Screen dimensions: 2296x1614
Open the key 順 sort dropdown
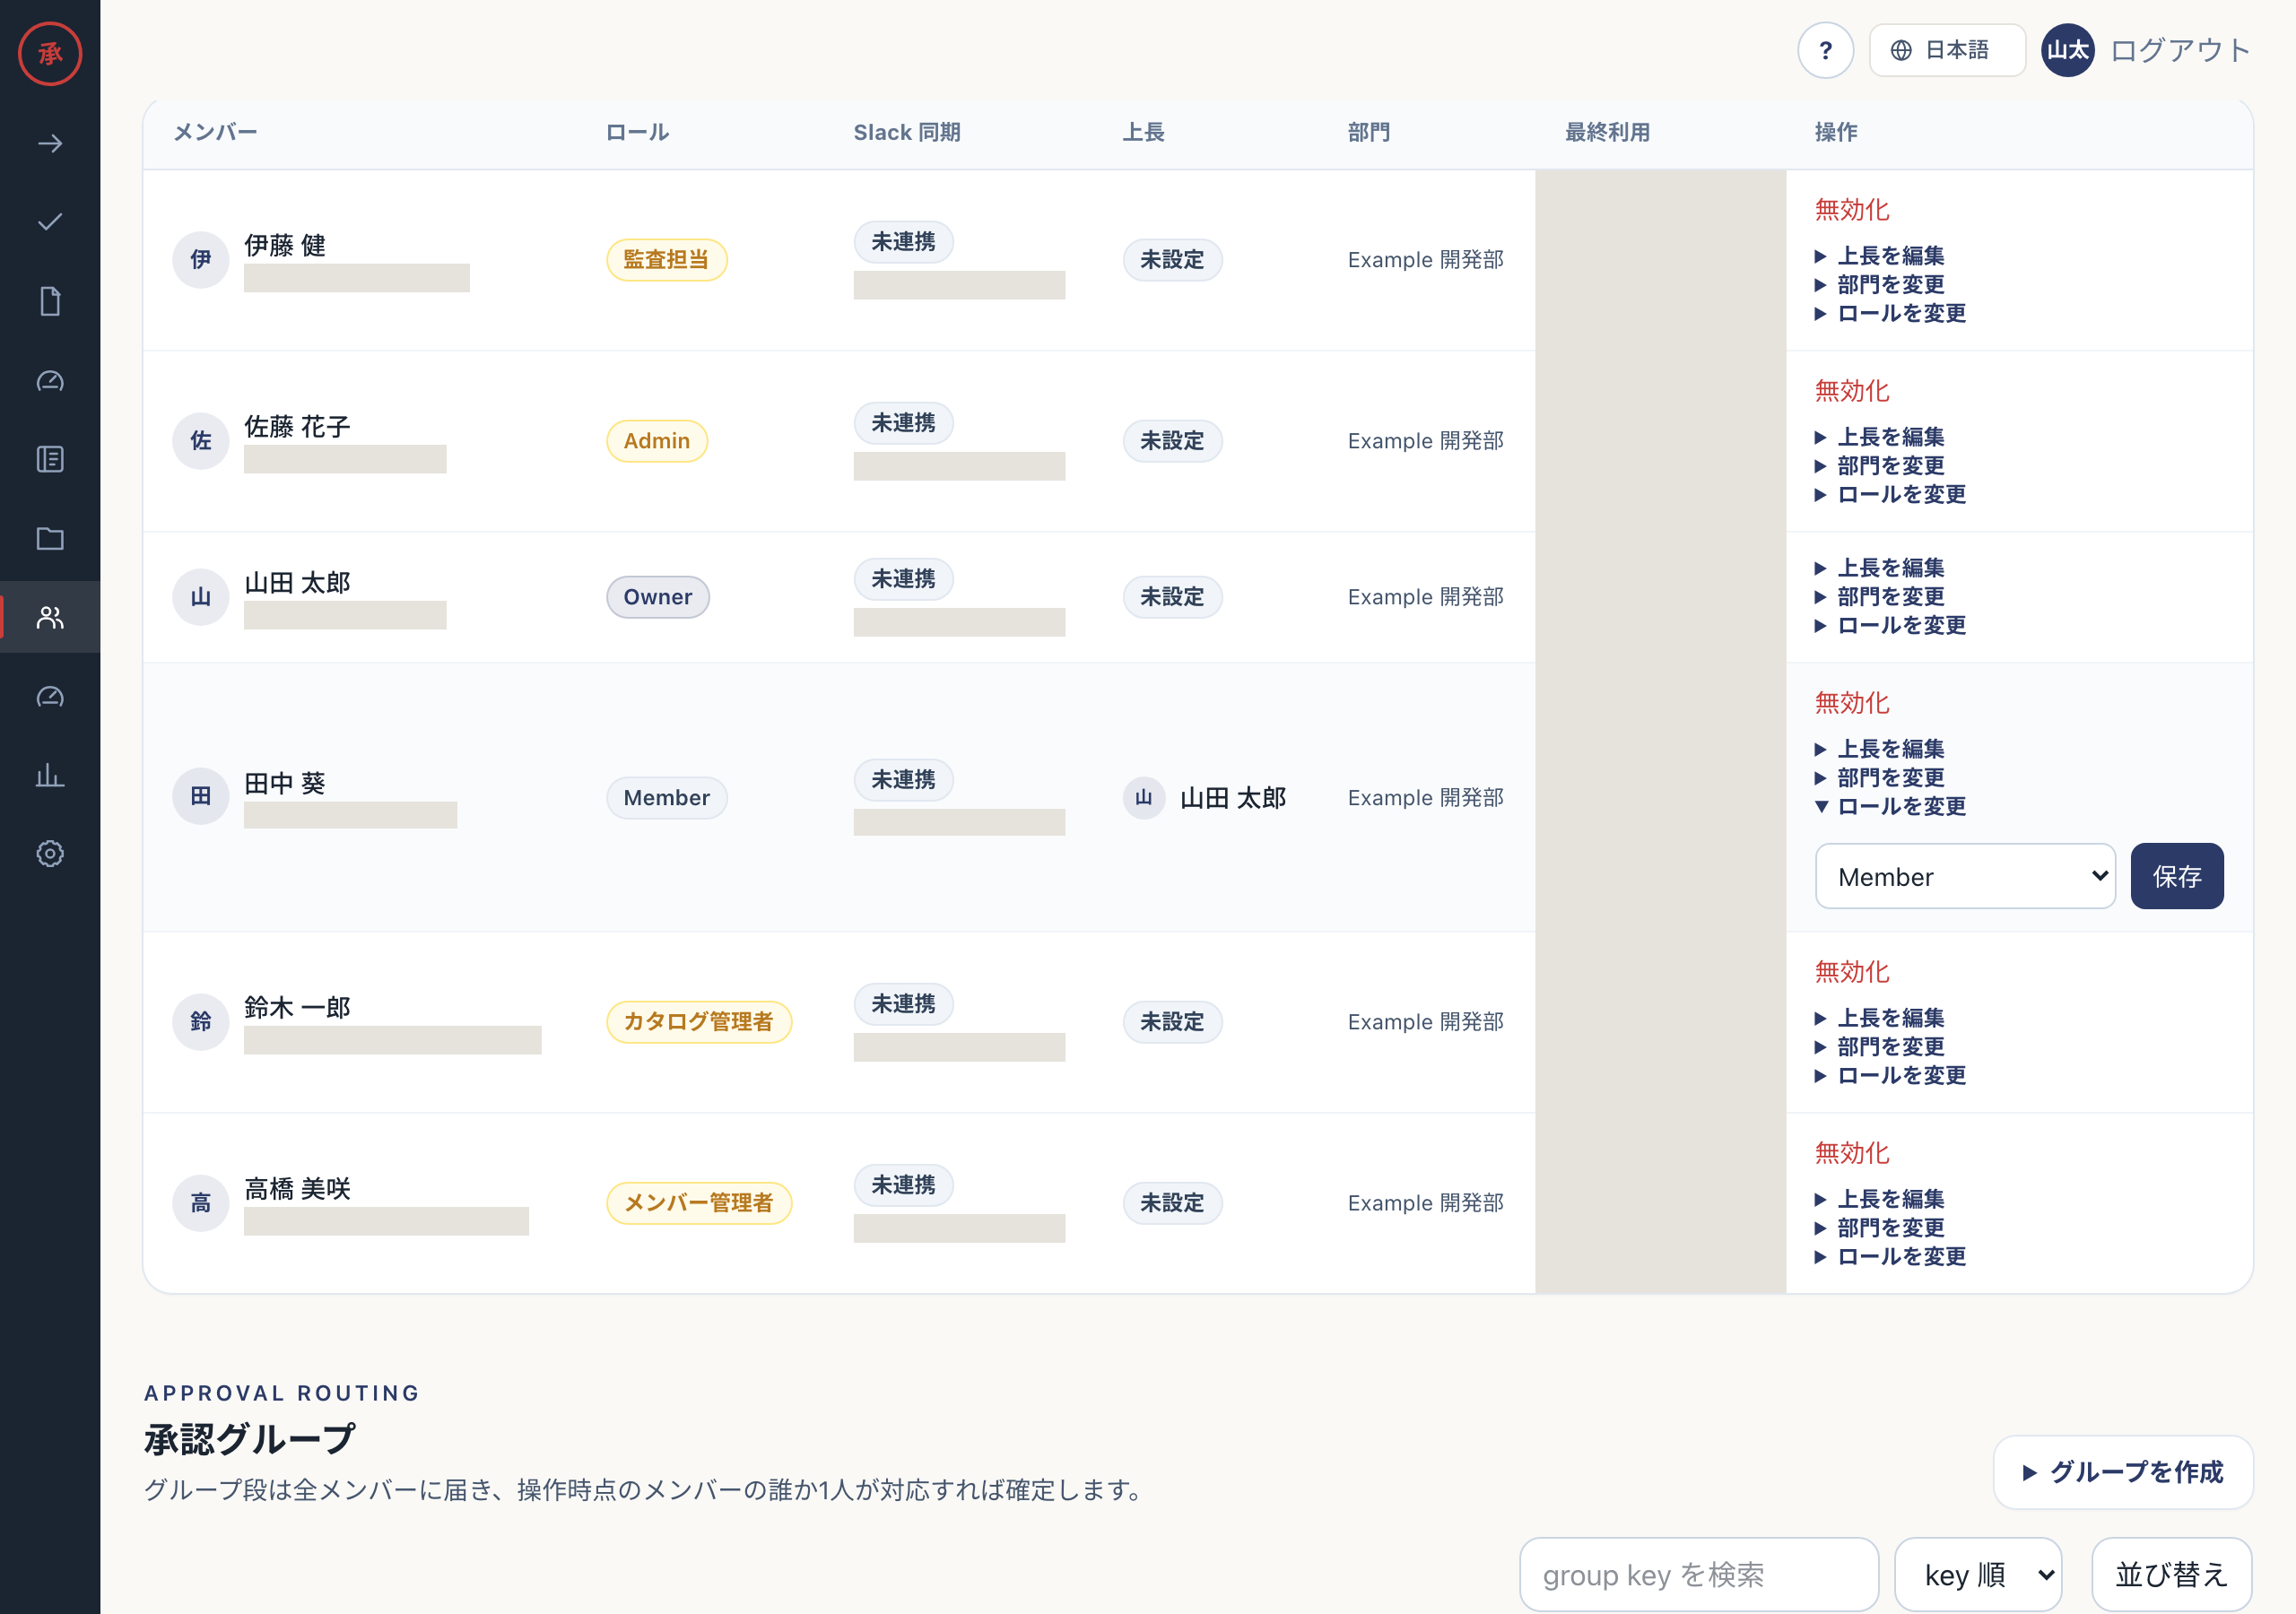1978,1574
